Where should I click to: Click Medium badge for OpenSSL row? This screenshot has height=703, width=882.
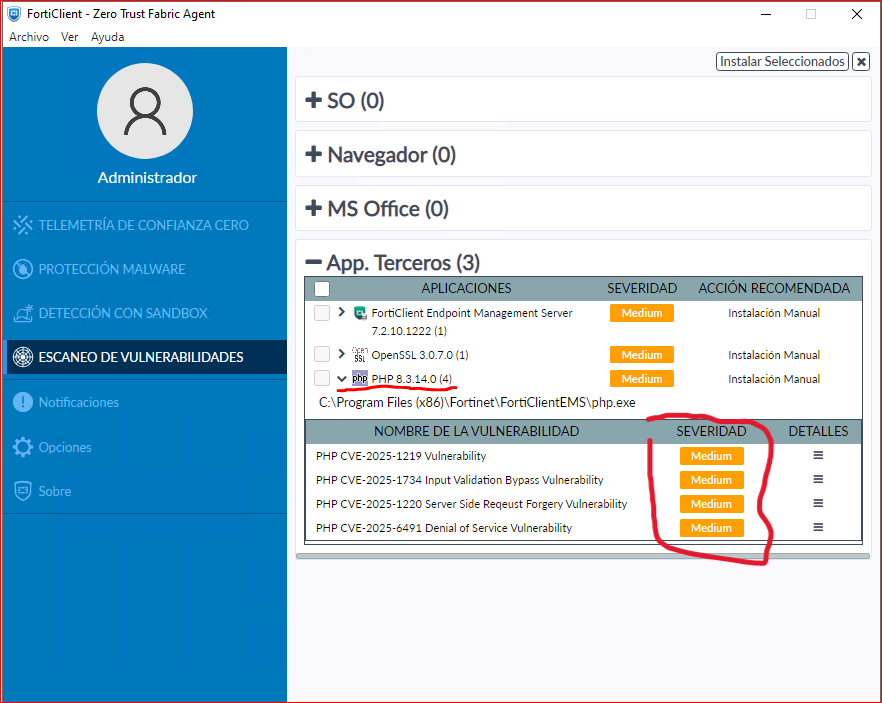[x=642, y=355]
